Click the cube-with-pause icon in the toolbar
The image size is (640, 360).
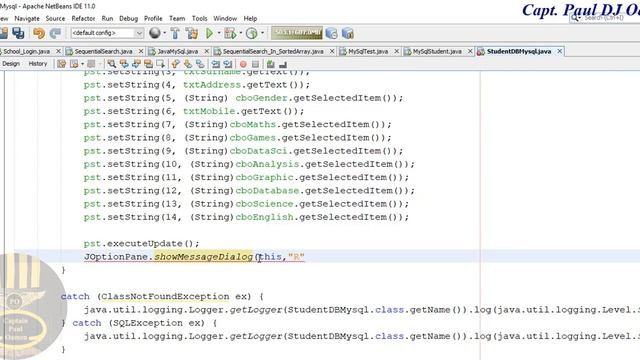[348, 33]
